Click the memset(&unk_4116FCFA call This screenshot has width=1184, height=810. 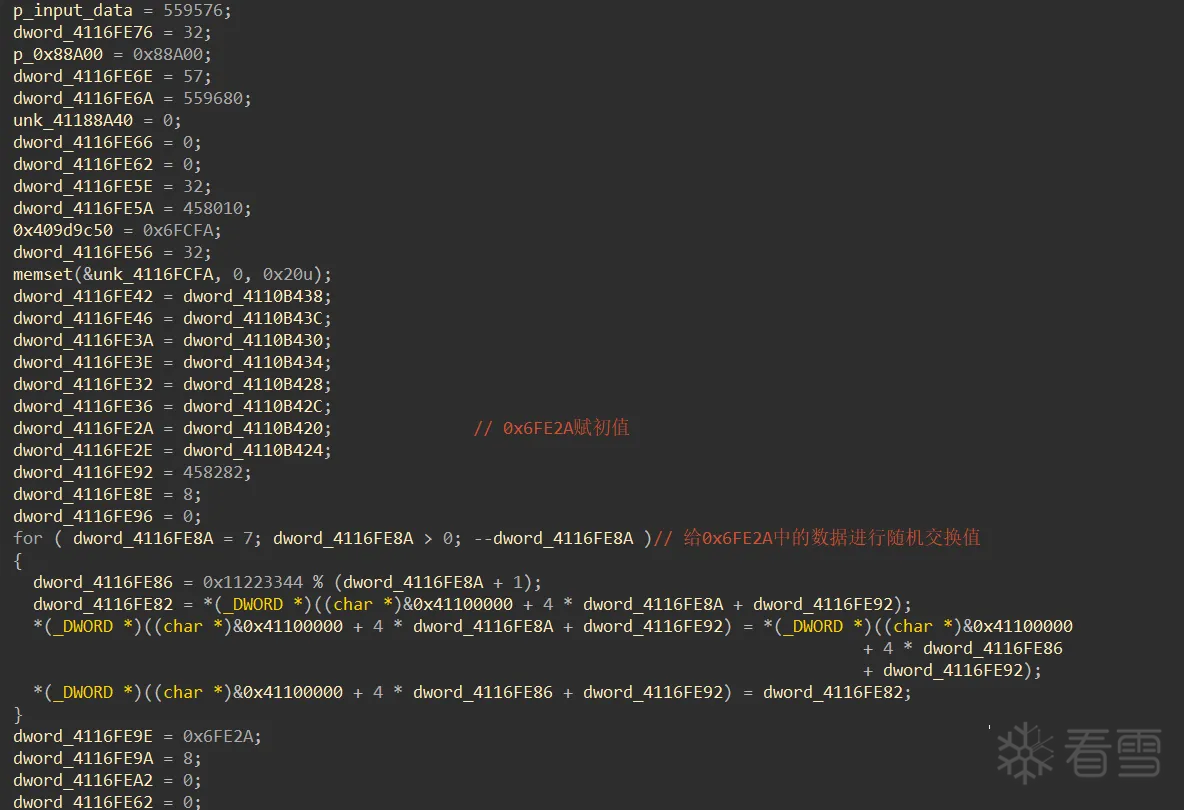[x=172, y=274]
